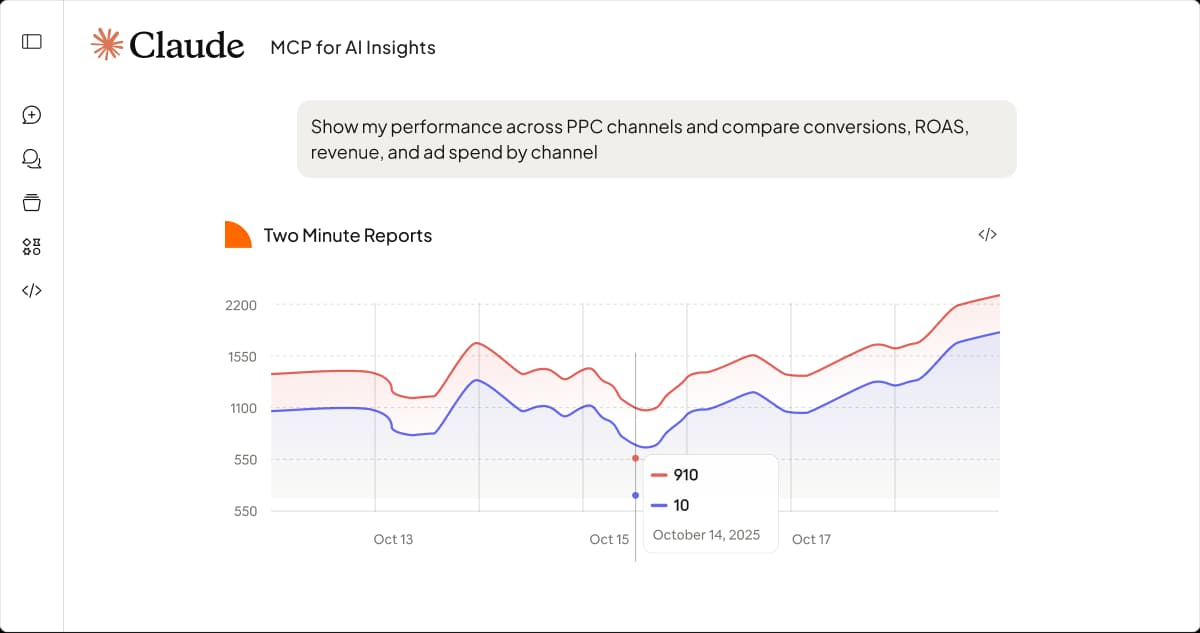The image size is (1200, 633).
Task: Click the Oct 15 axis label
Action: point(609,539)
